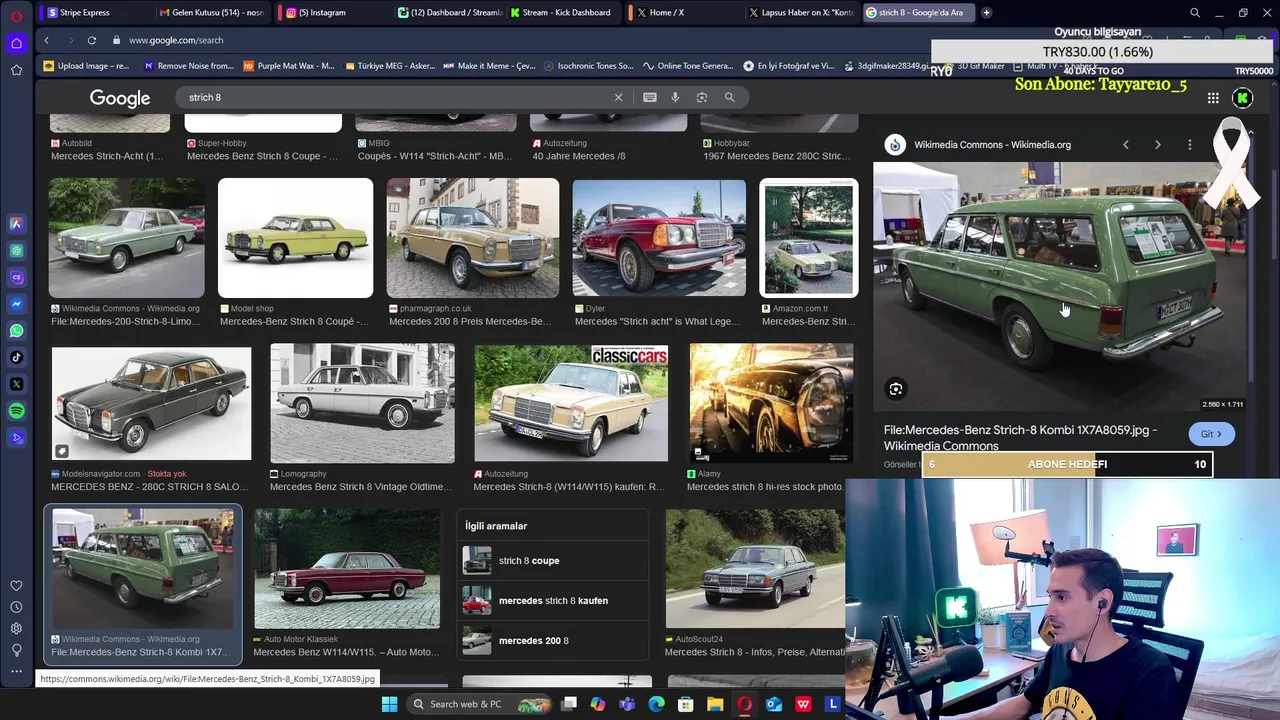Screen dimensions: 1280x720
Task: Open sidebar settings gear icon
Action: pos(16,628)
